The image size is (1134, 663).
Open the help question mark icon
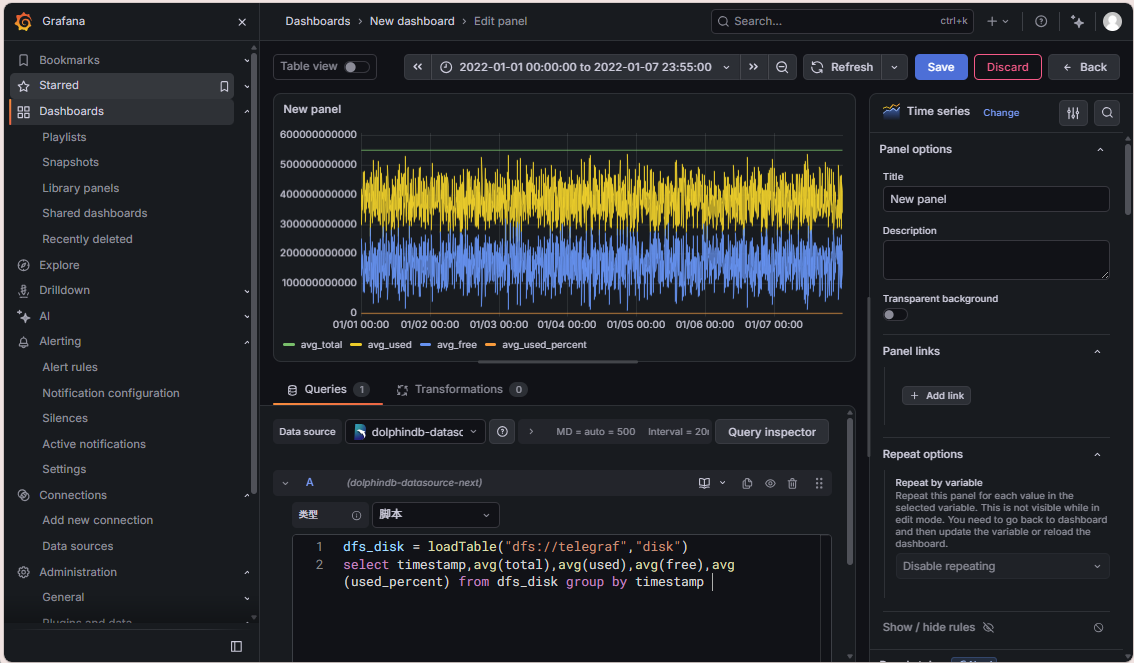point(1041,22)
